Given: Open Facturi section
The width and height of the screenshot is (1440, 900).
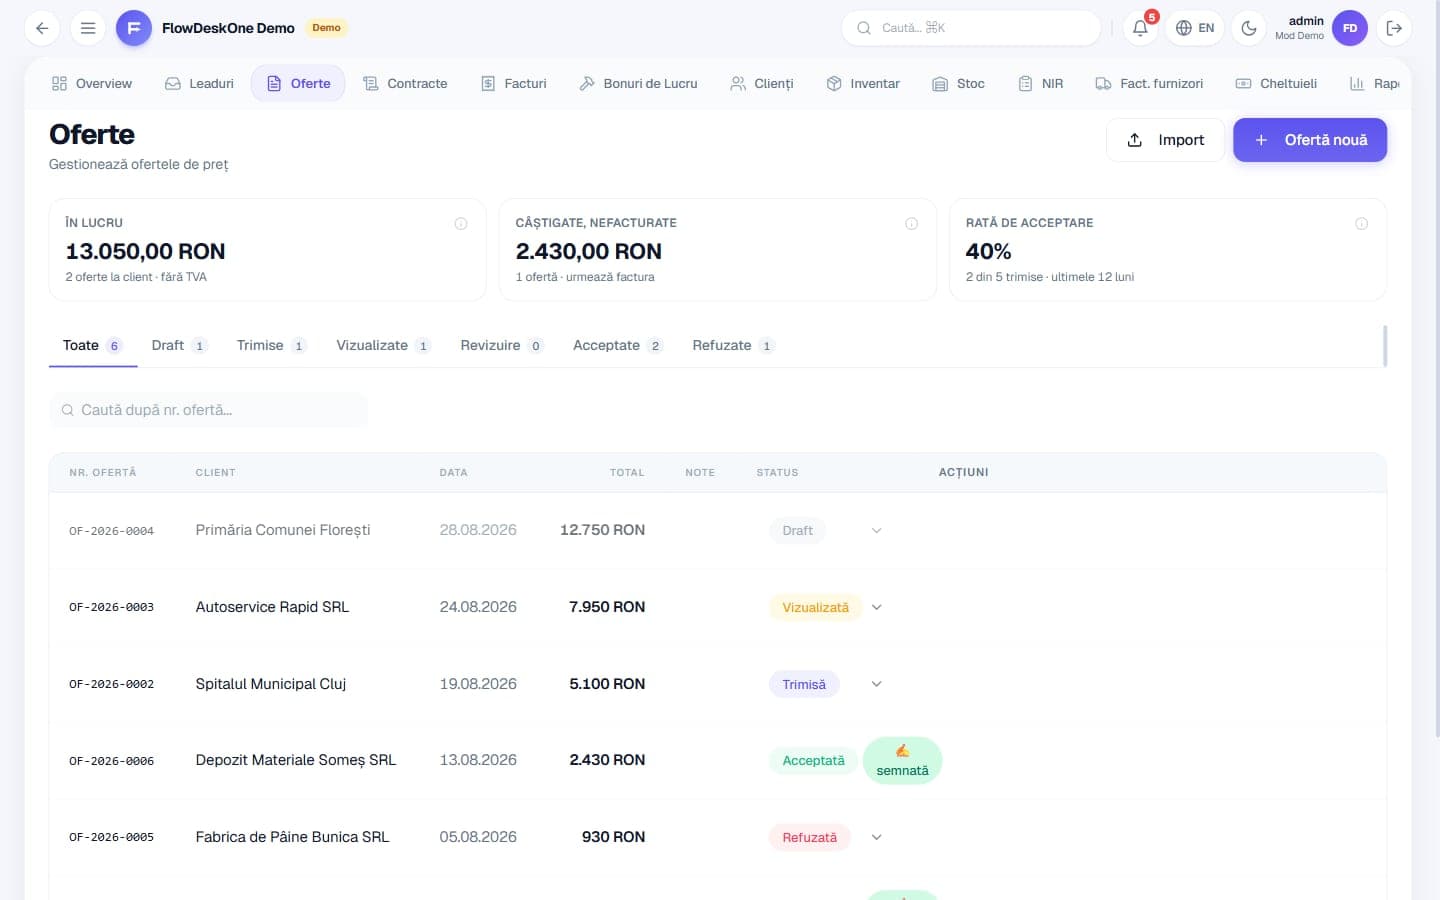Looking at the screenshot, I should tap(514, 83).
